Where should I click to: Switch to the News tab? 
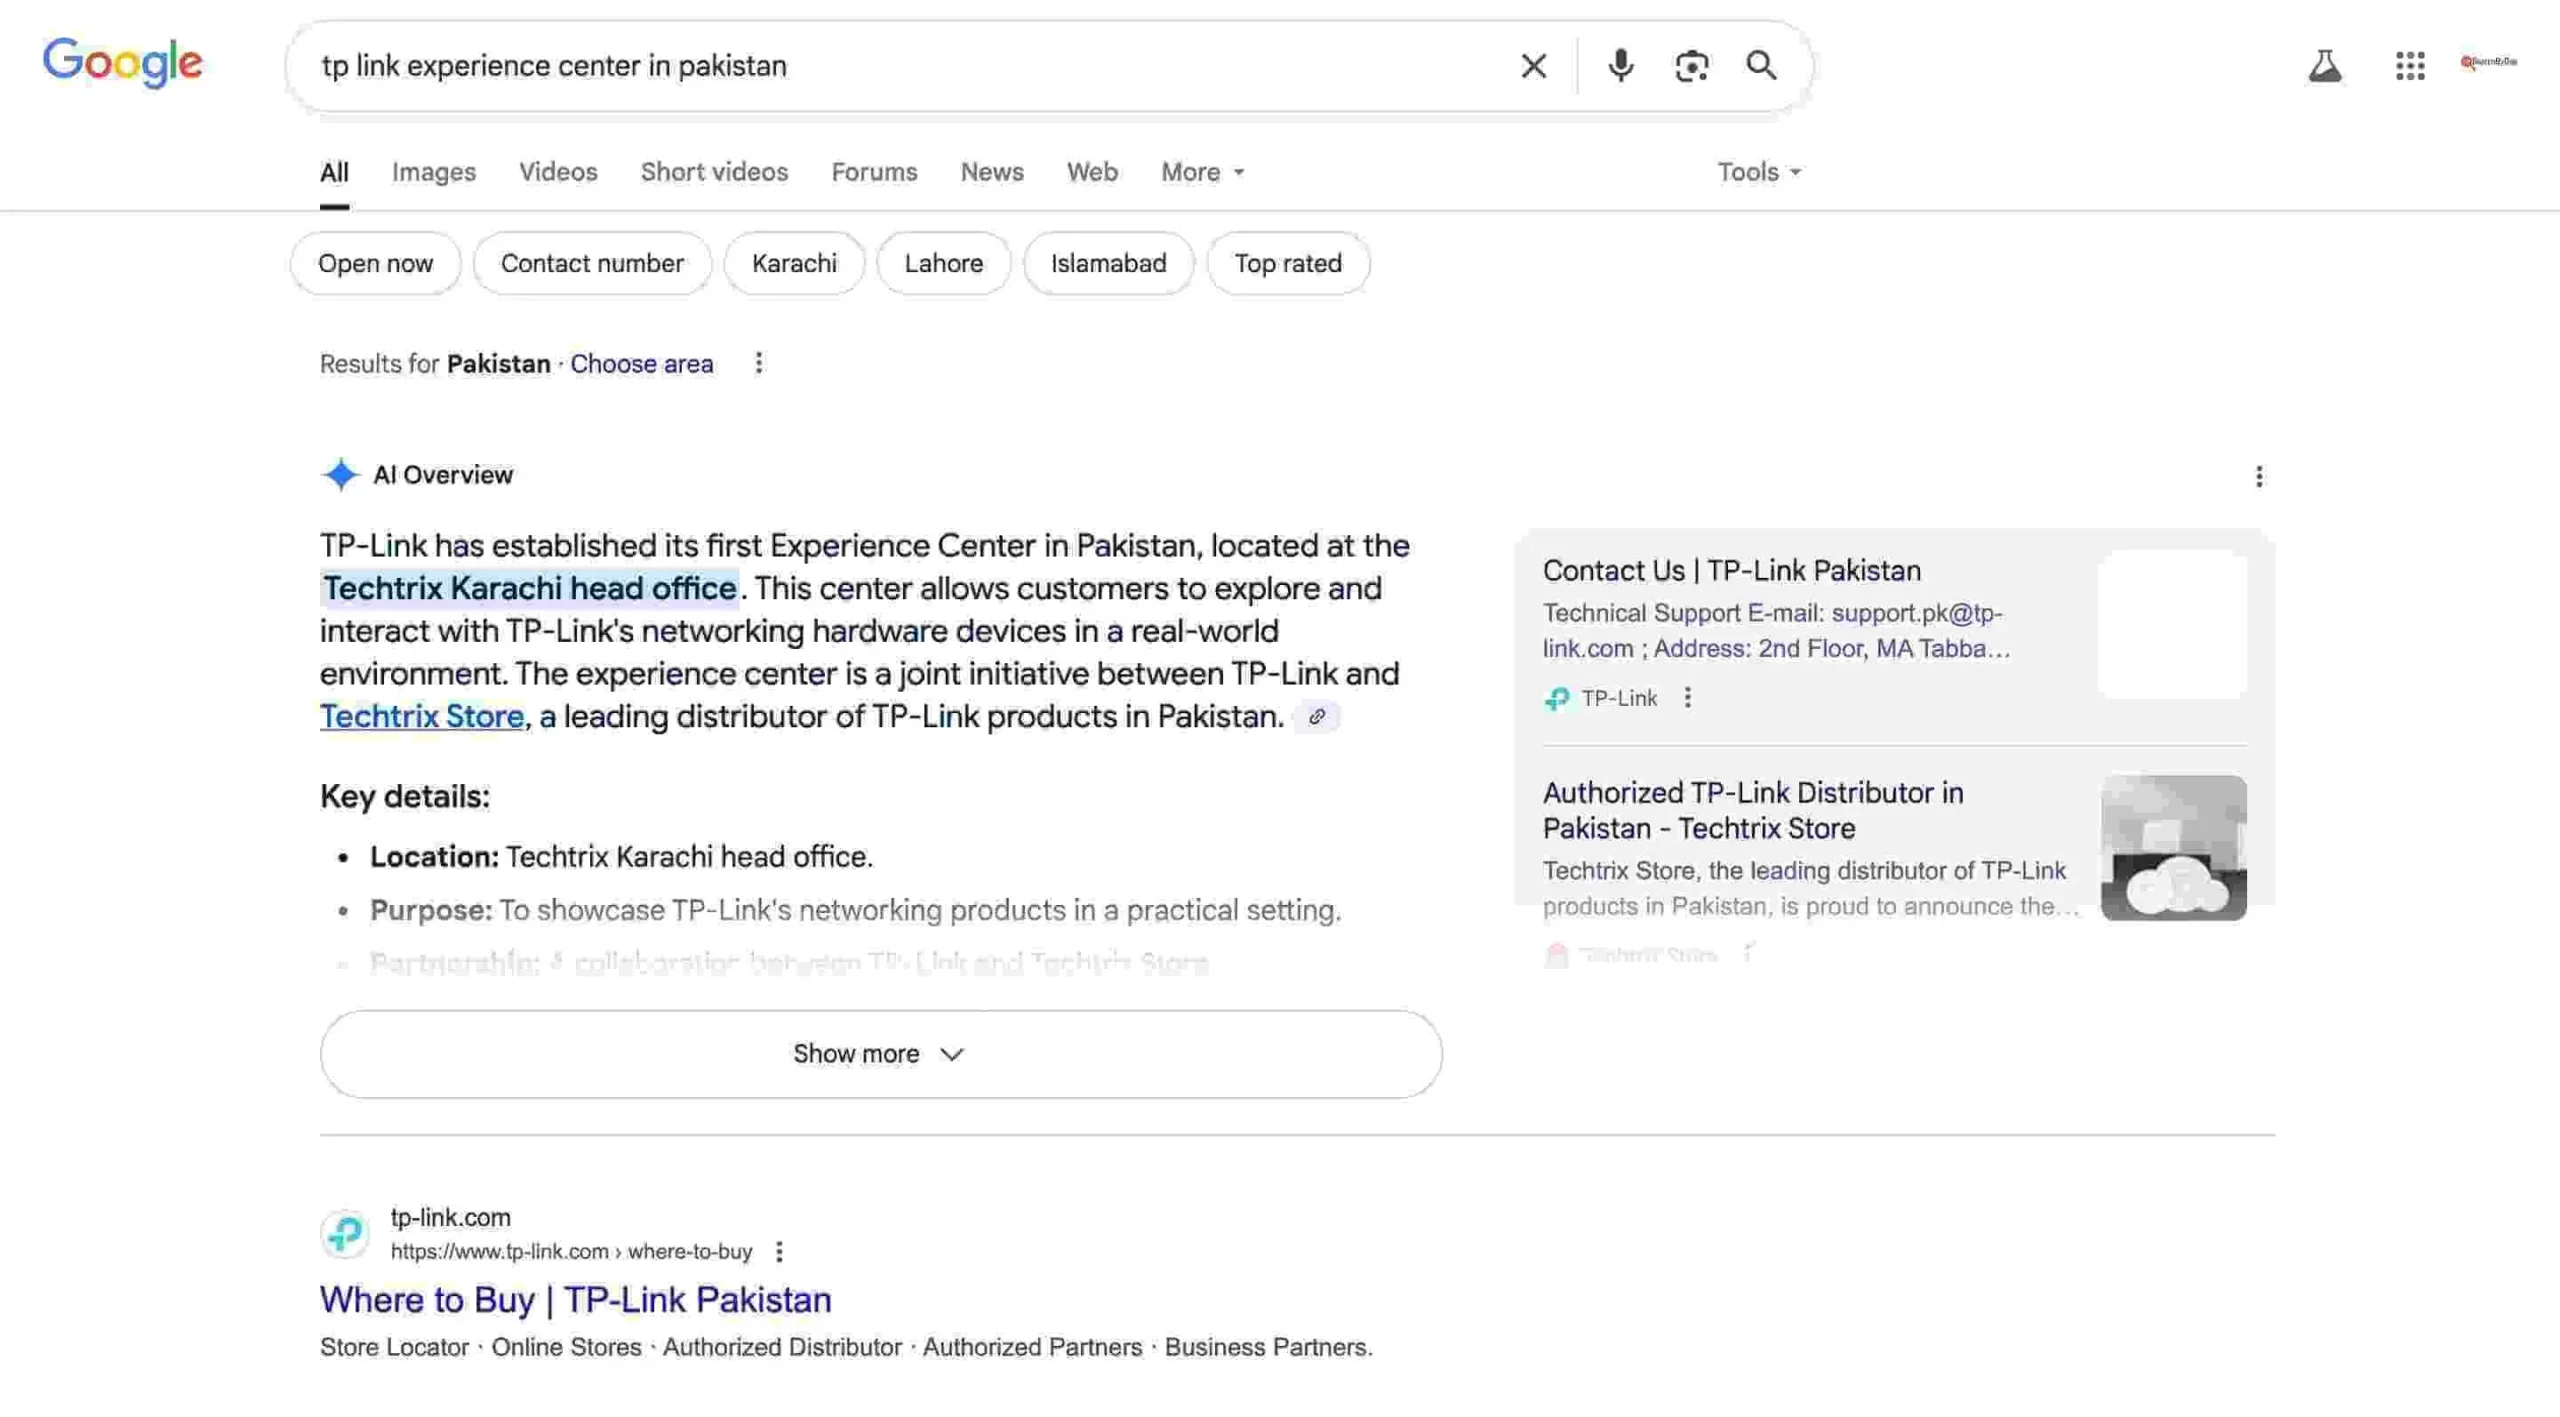pos(991,172)
